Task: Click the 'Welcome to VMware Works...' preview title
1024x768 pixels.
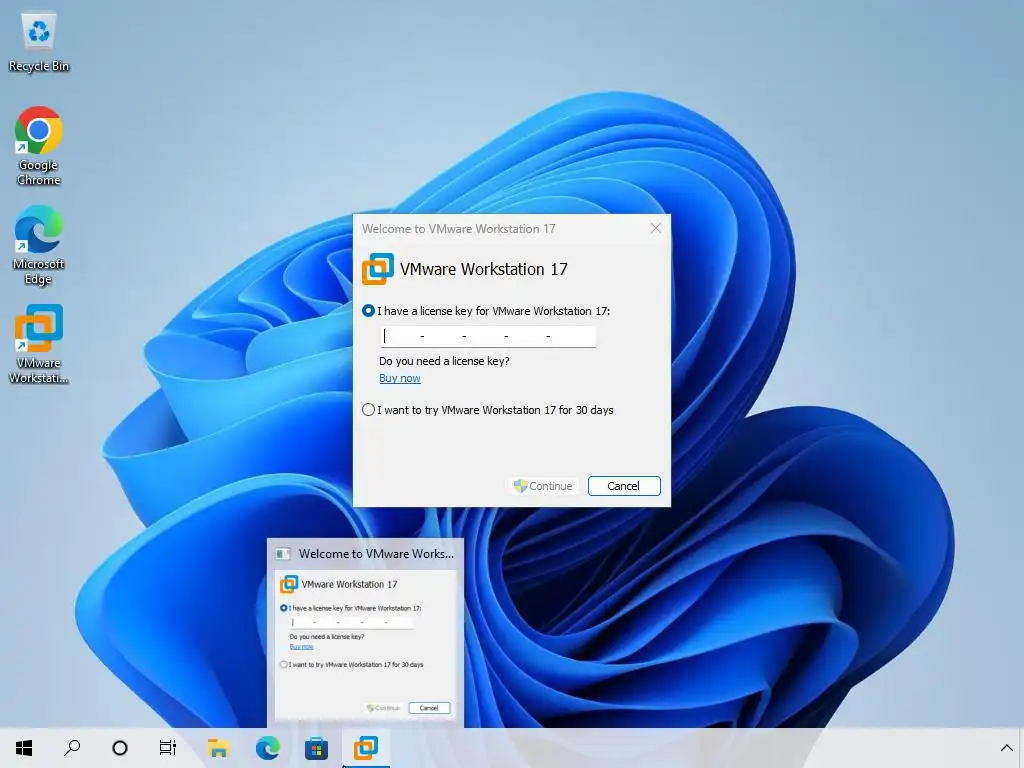Action: 376,554
